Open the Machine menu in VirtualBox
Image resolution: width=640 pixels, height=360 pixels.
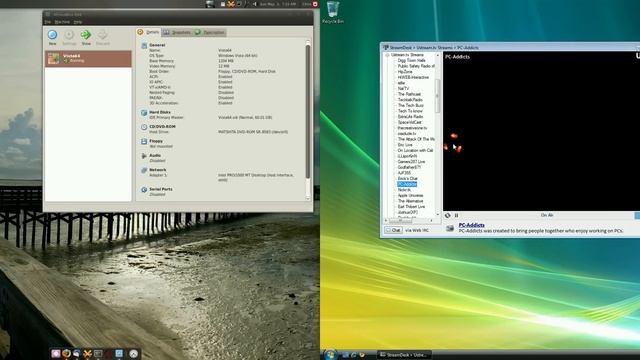62,22
